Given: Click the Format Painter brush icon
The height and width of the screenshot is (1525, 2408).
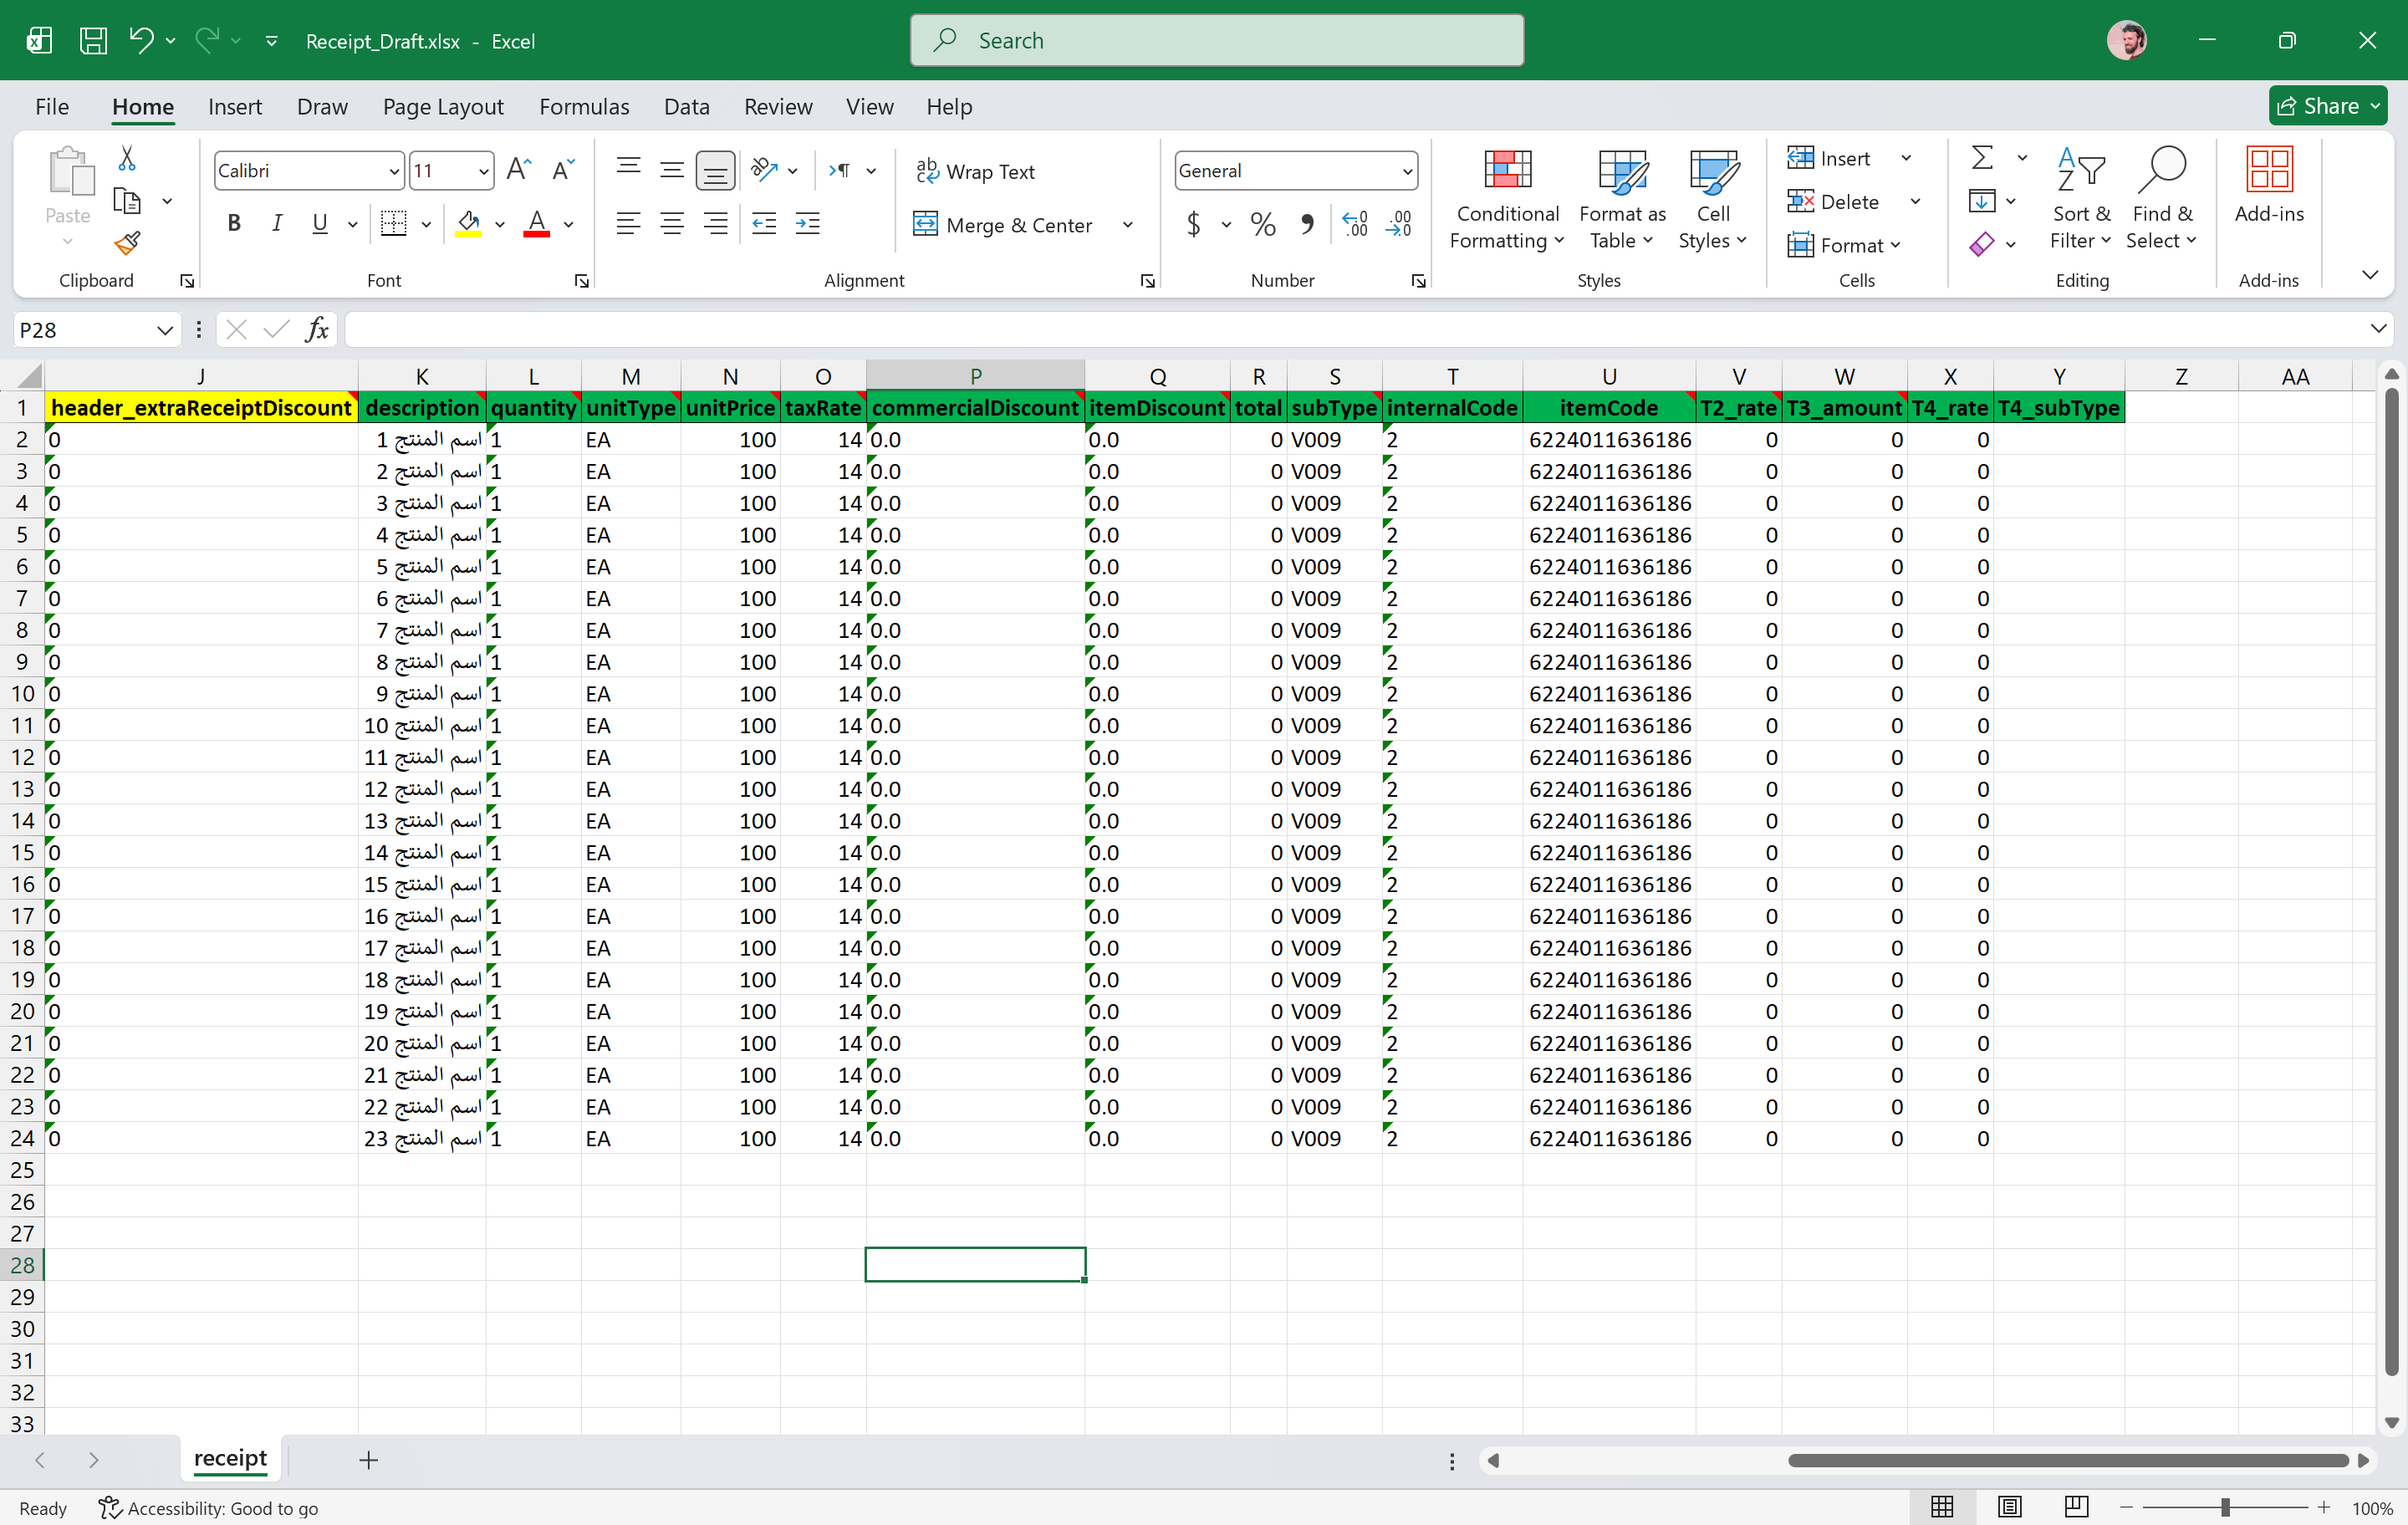Looking at the screenshot, I should [x=127, y=243].
